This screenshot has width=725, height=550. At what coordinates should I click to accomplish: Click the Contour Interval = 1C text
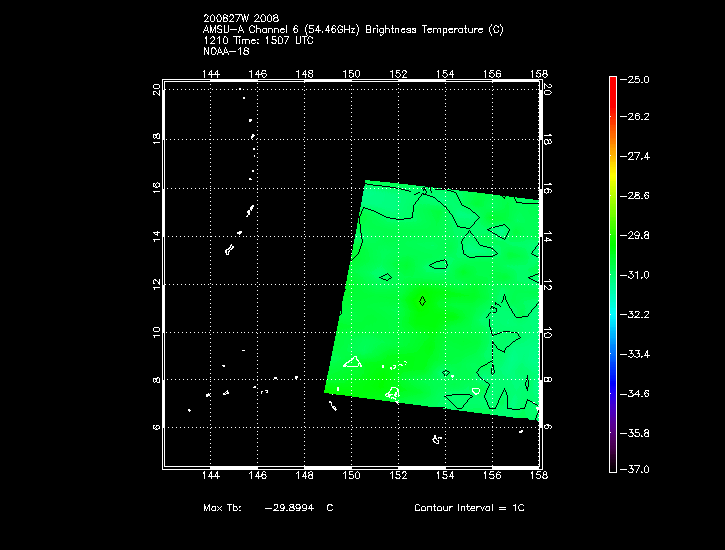(x=469, y=508)
